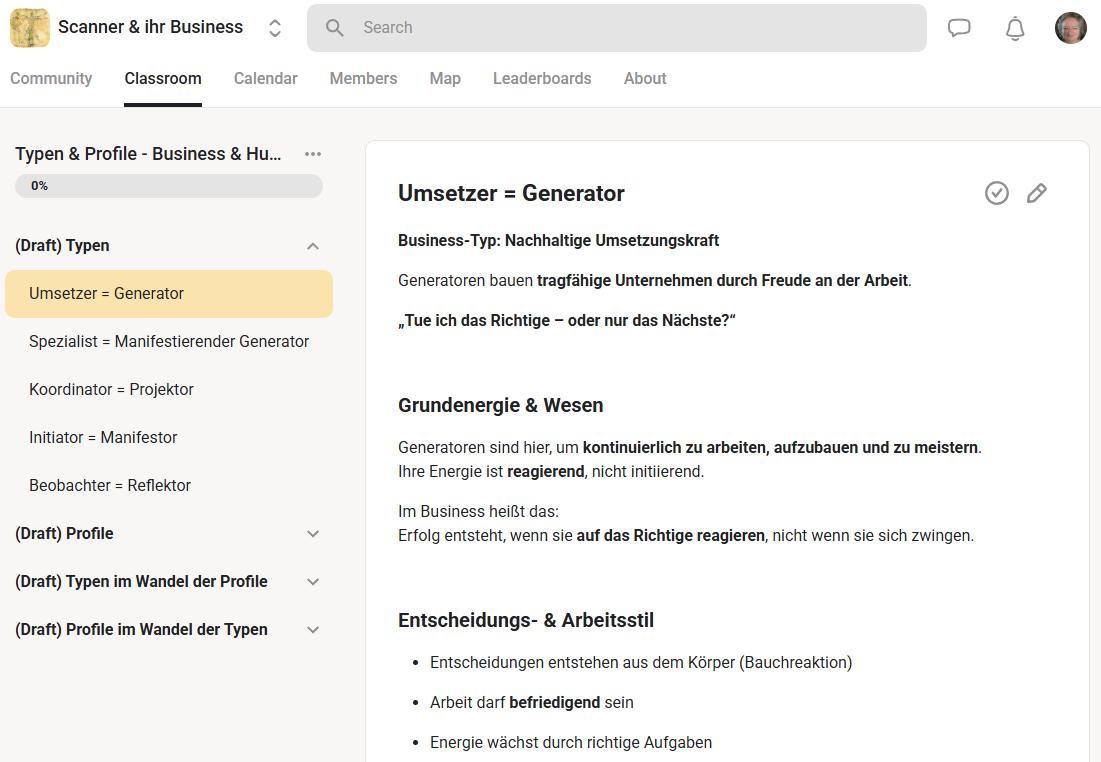Open the Beobachter = Reflektor lesson
The height and width of the screenshot is (762, 1101).
coord(110,486)
